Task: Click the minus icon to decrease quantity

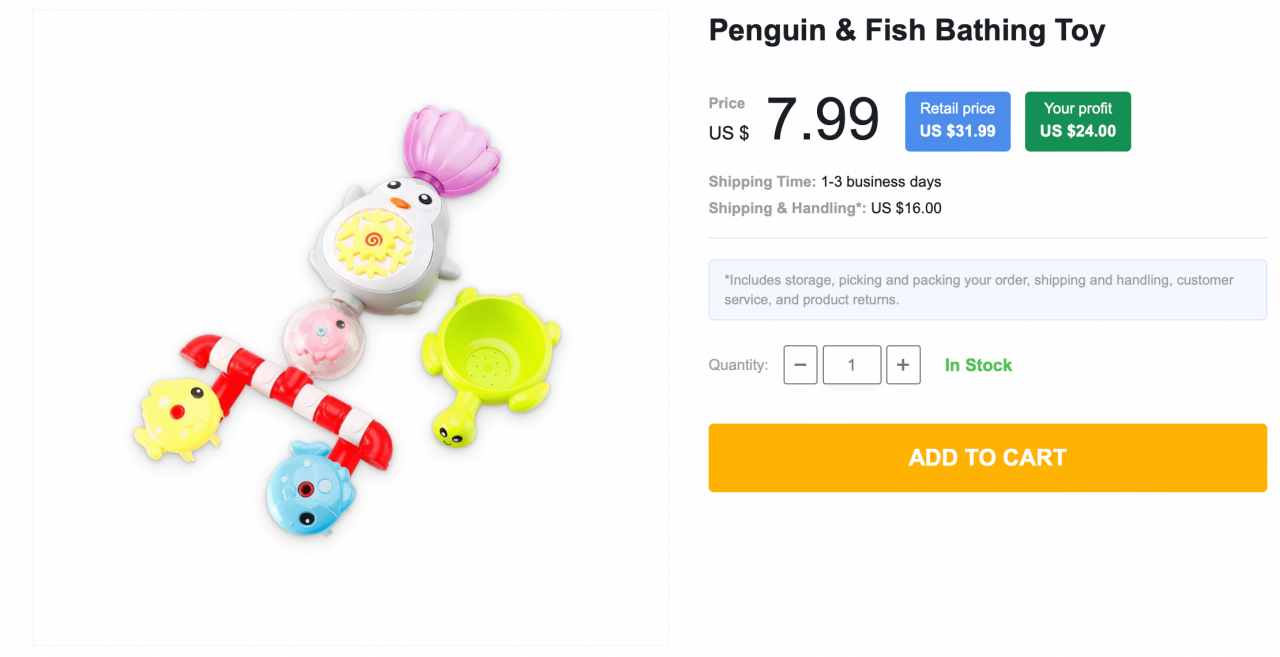Action: [x=800, y=364]
